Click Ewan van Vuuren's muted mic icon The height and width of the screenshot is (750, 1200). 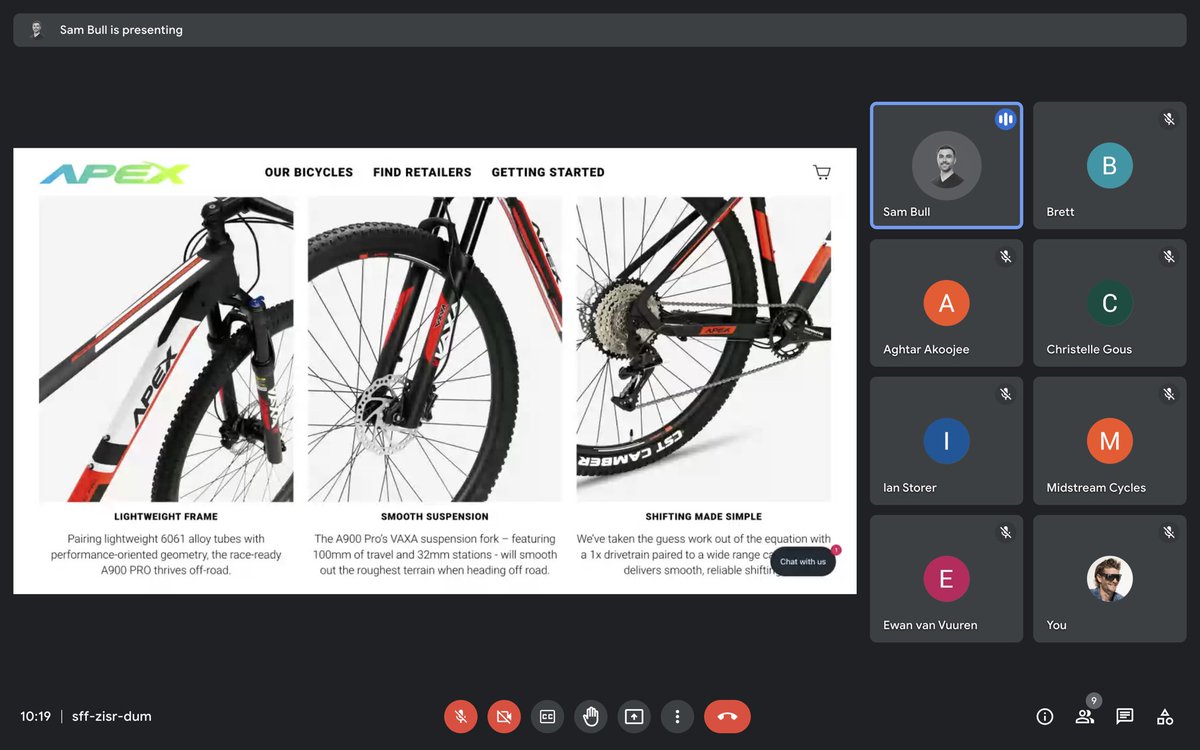[x=1005, y=532]
